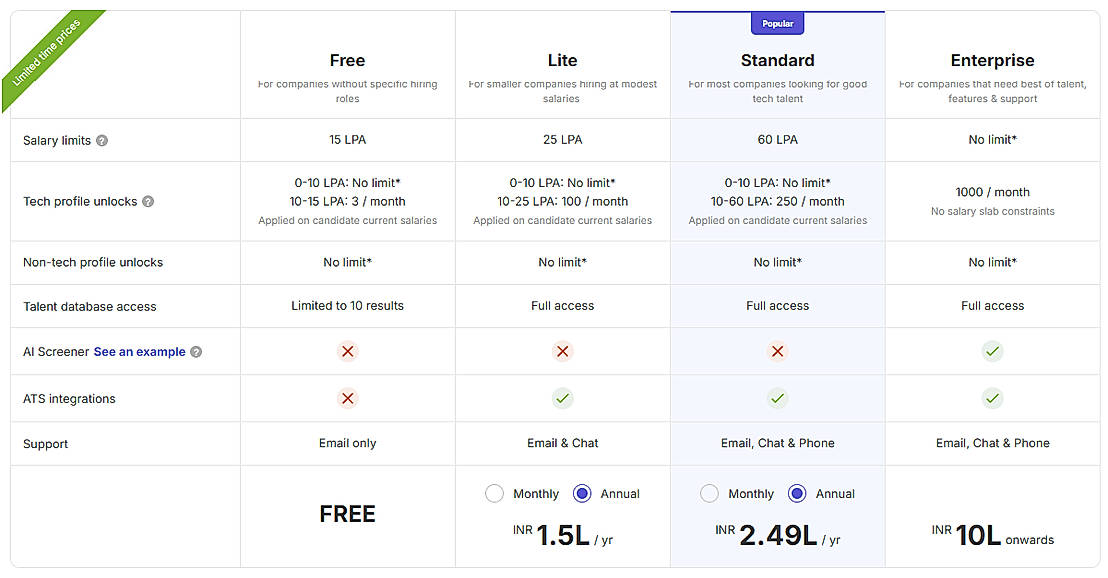Select Annual billing for Standard plan
Screen dimensions: 1108x578
797,494
